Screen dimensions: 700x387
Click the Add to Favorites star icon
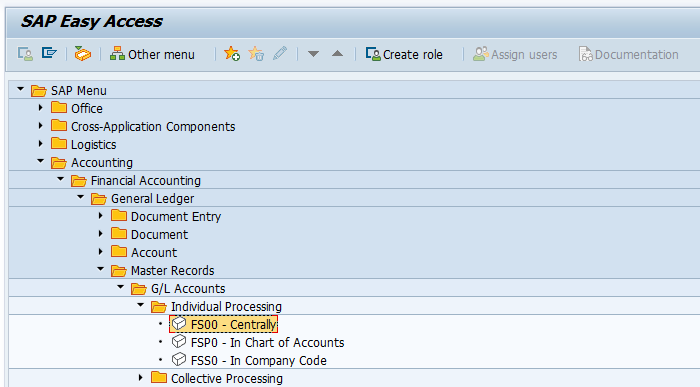(x=232, y=54)
